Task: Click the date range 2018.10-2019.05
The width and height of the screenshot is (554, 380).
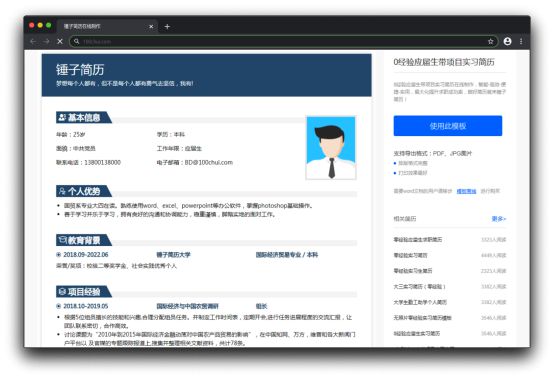Action: point(86,306)
